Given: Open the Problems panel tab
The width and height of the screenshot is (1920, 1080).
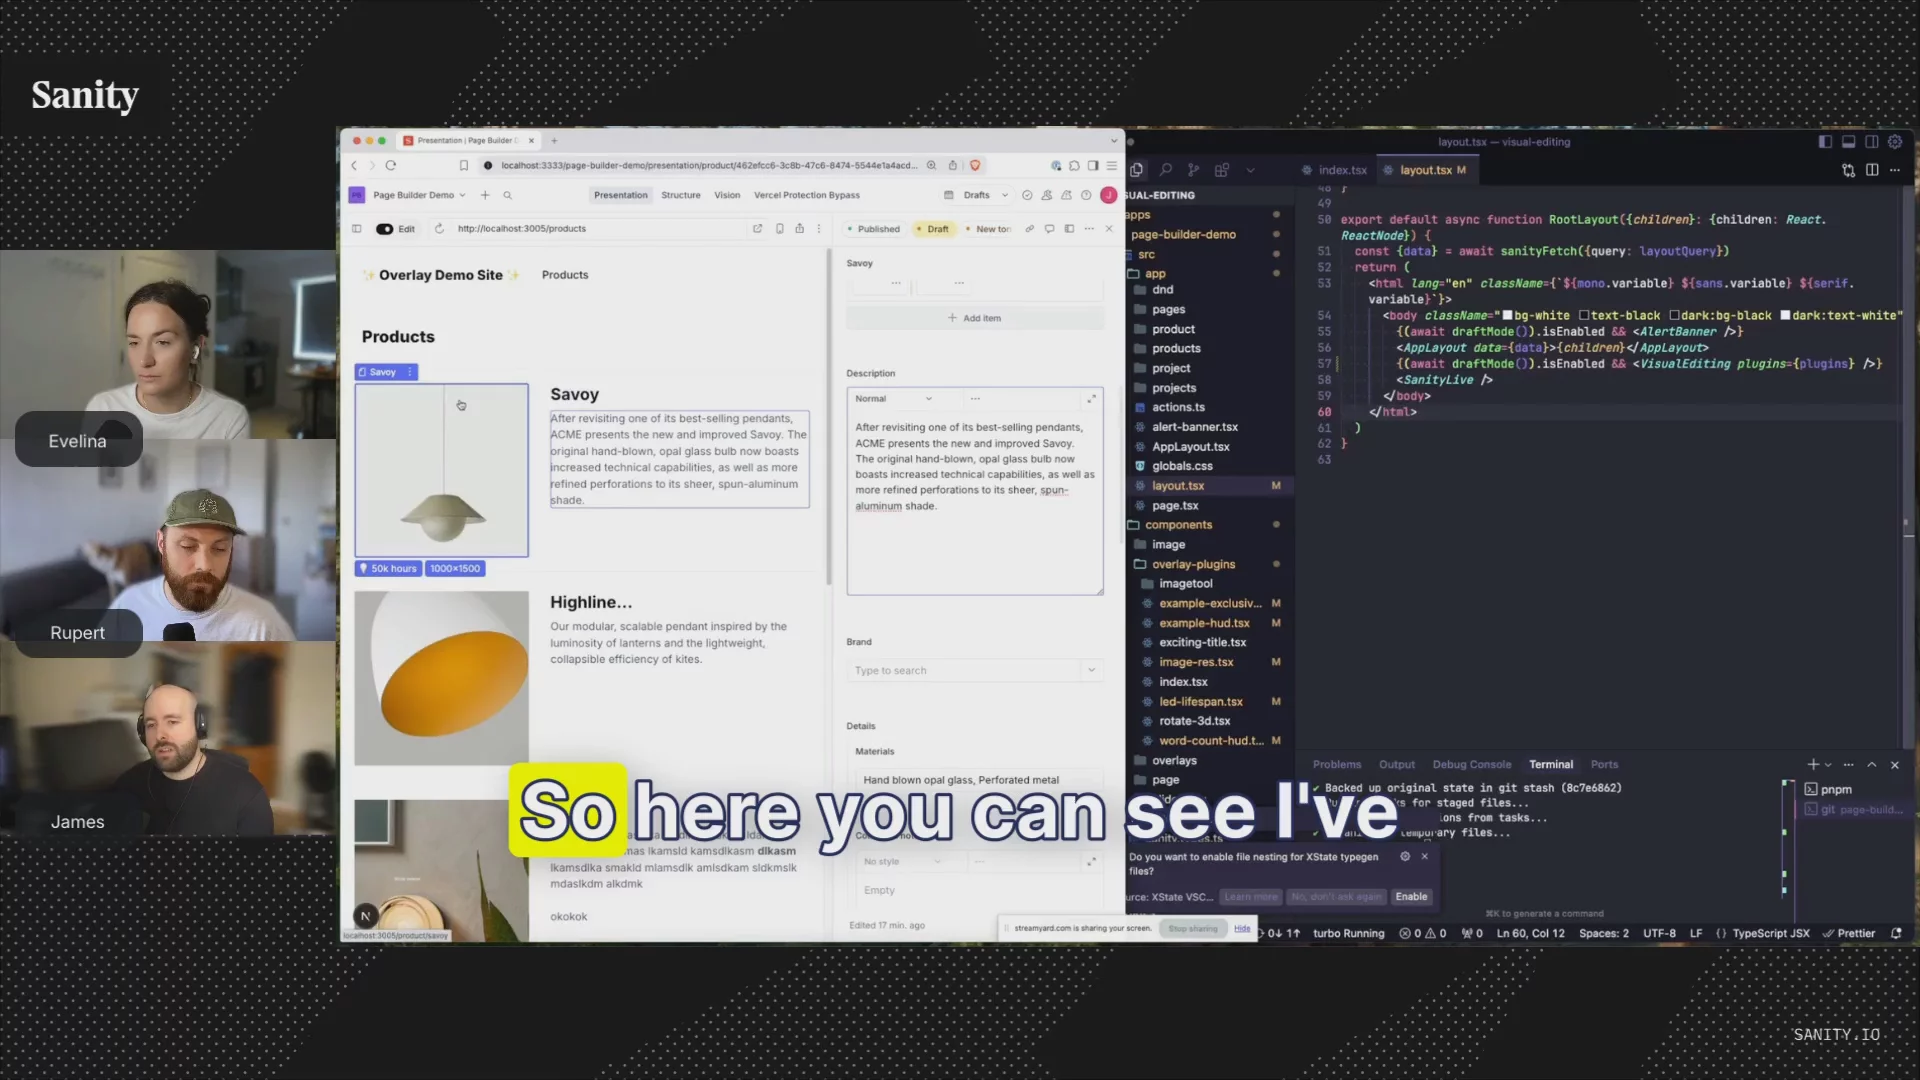Looking at the screenshot, I should [x=1336, y=765].
